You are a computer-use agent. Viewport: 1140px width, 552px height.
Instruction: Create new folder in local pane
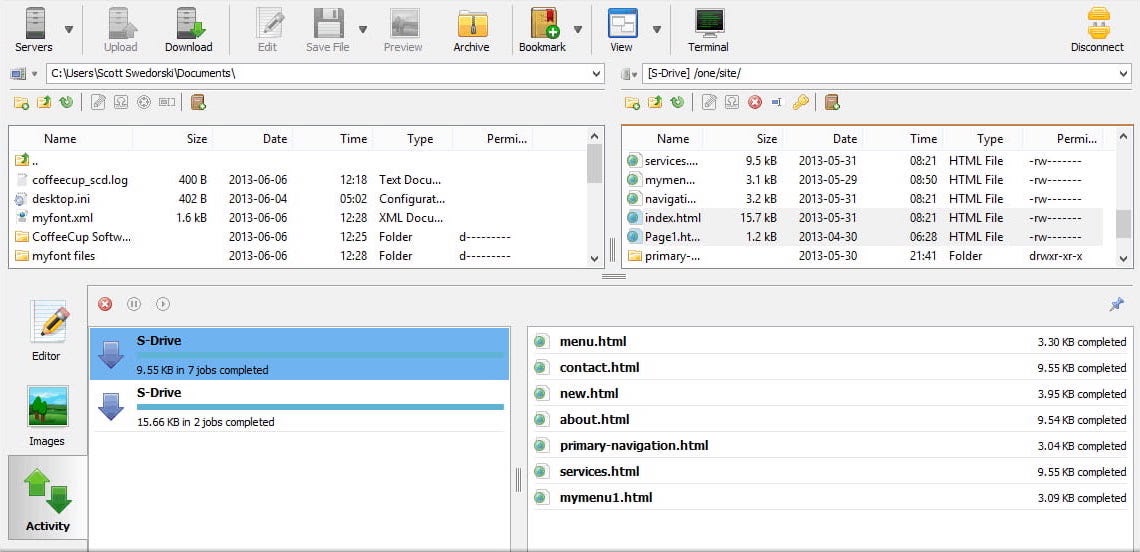tap(21, 103)
